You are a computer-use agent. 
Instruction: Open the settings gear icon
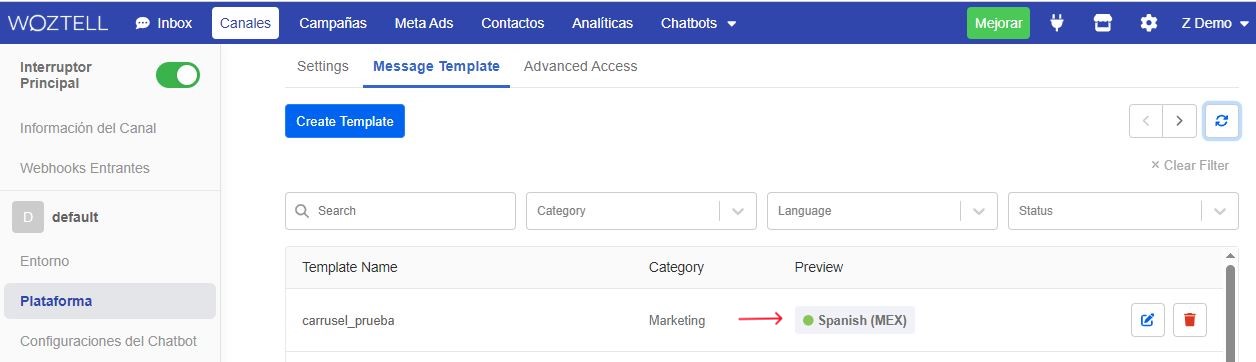[1149, 23]
